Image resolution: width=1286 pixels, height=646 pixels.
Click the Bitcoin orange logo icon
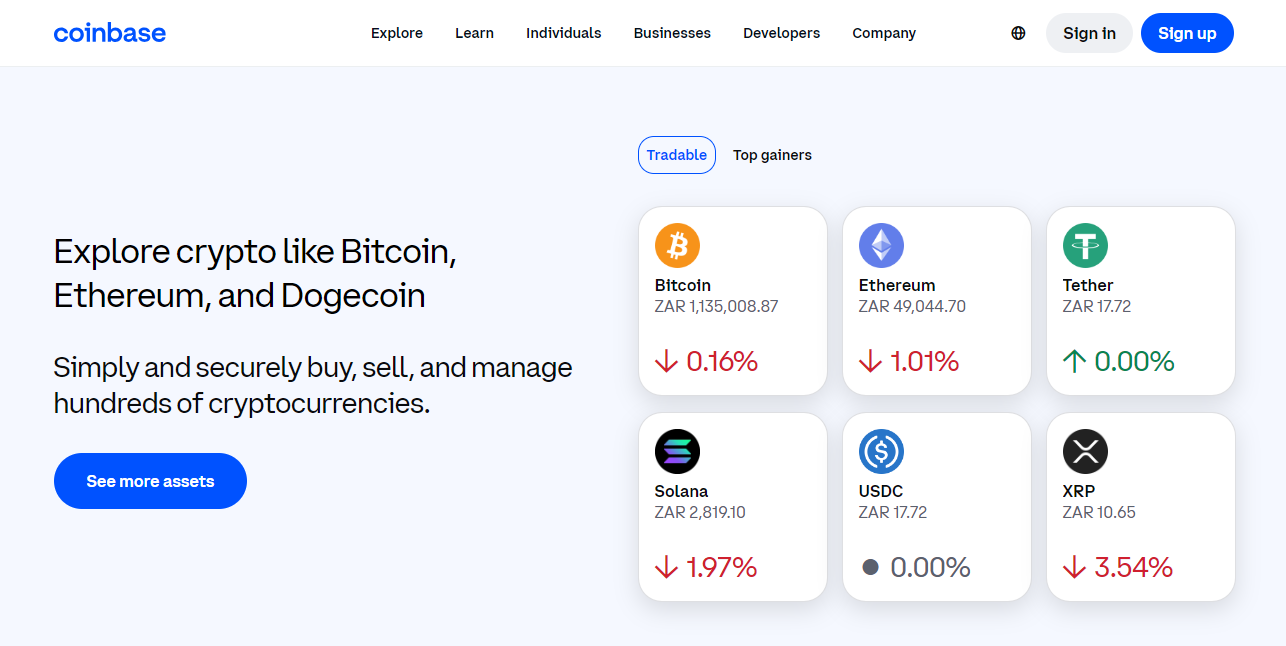677,245
